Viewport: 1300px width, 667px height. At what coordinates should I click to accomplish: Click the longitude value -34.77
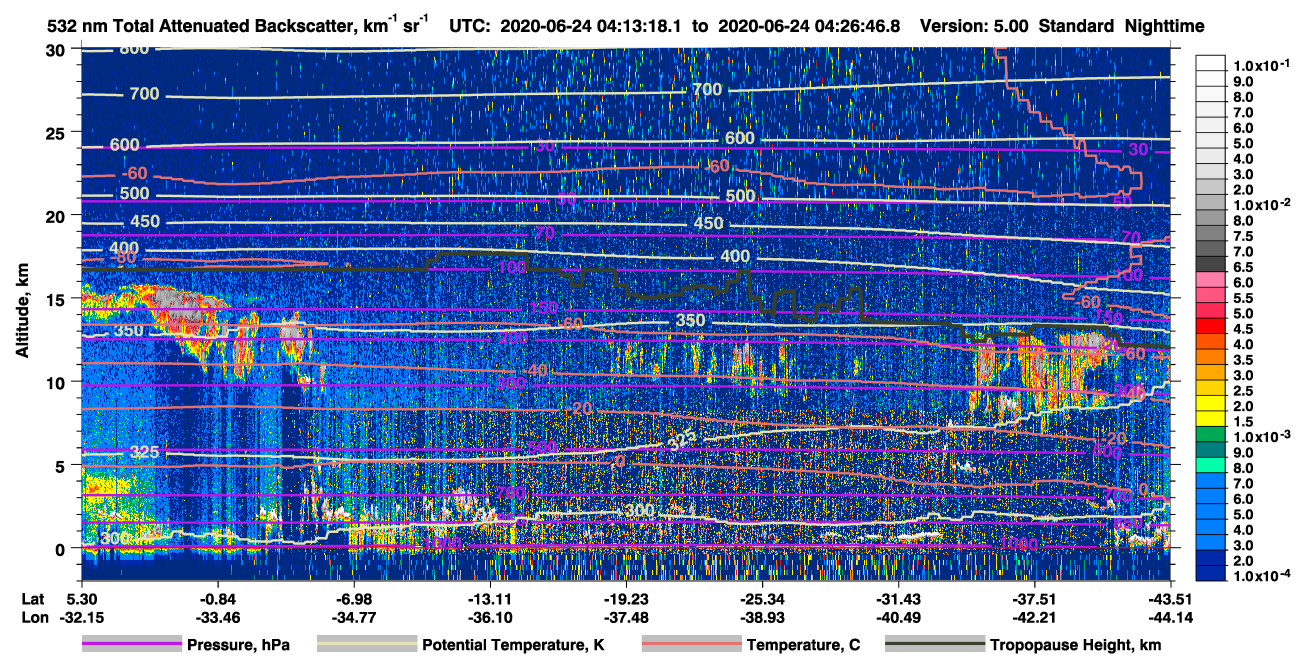pos(354,617)
